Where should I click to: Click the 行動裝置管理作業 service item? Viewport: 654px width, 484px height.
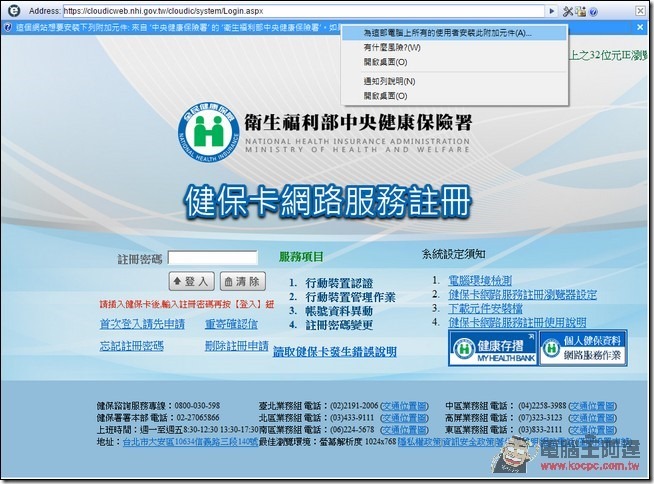tap(350, 297)
